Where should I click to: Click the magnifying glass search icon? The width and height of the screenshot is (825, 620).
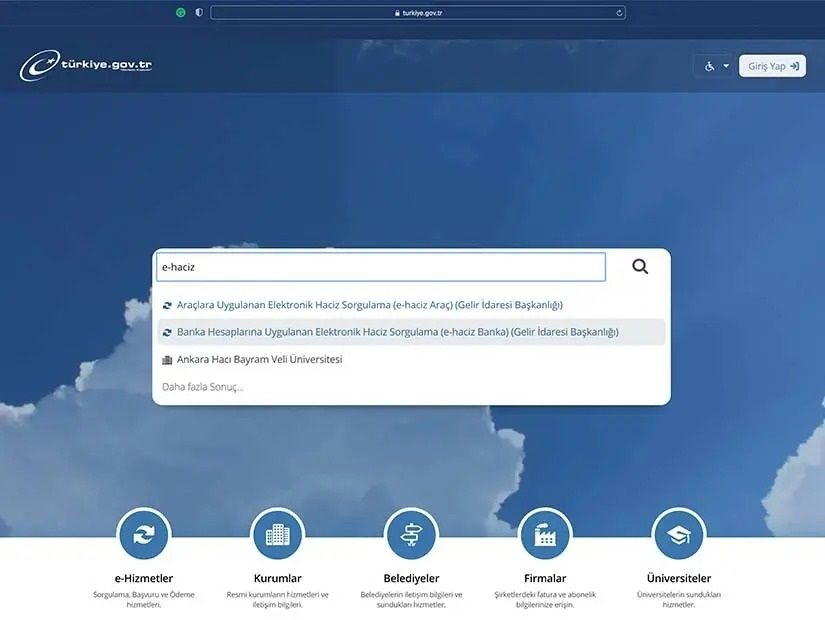(640, 266)
